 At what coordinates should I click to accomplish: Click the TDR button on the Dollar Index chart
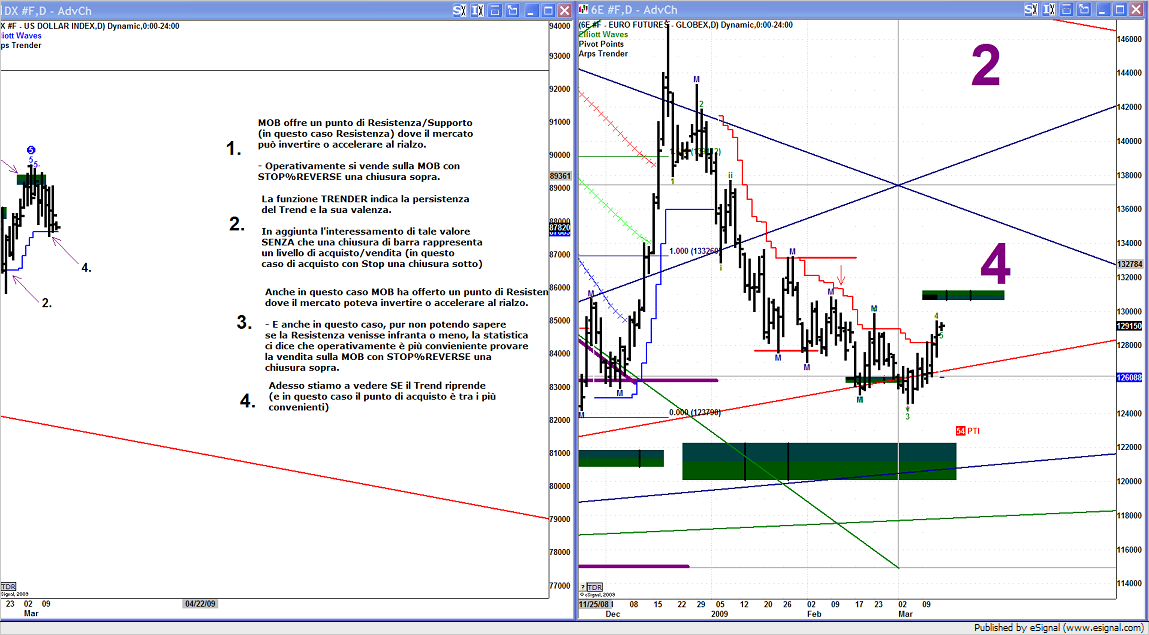coord(9,586)
